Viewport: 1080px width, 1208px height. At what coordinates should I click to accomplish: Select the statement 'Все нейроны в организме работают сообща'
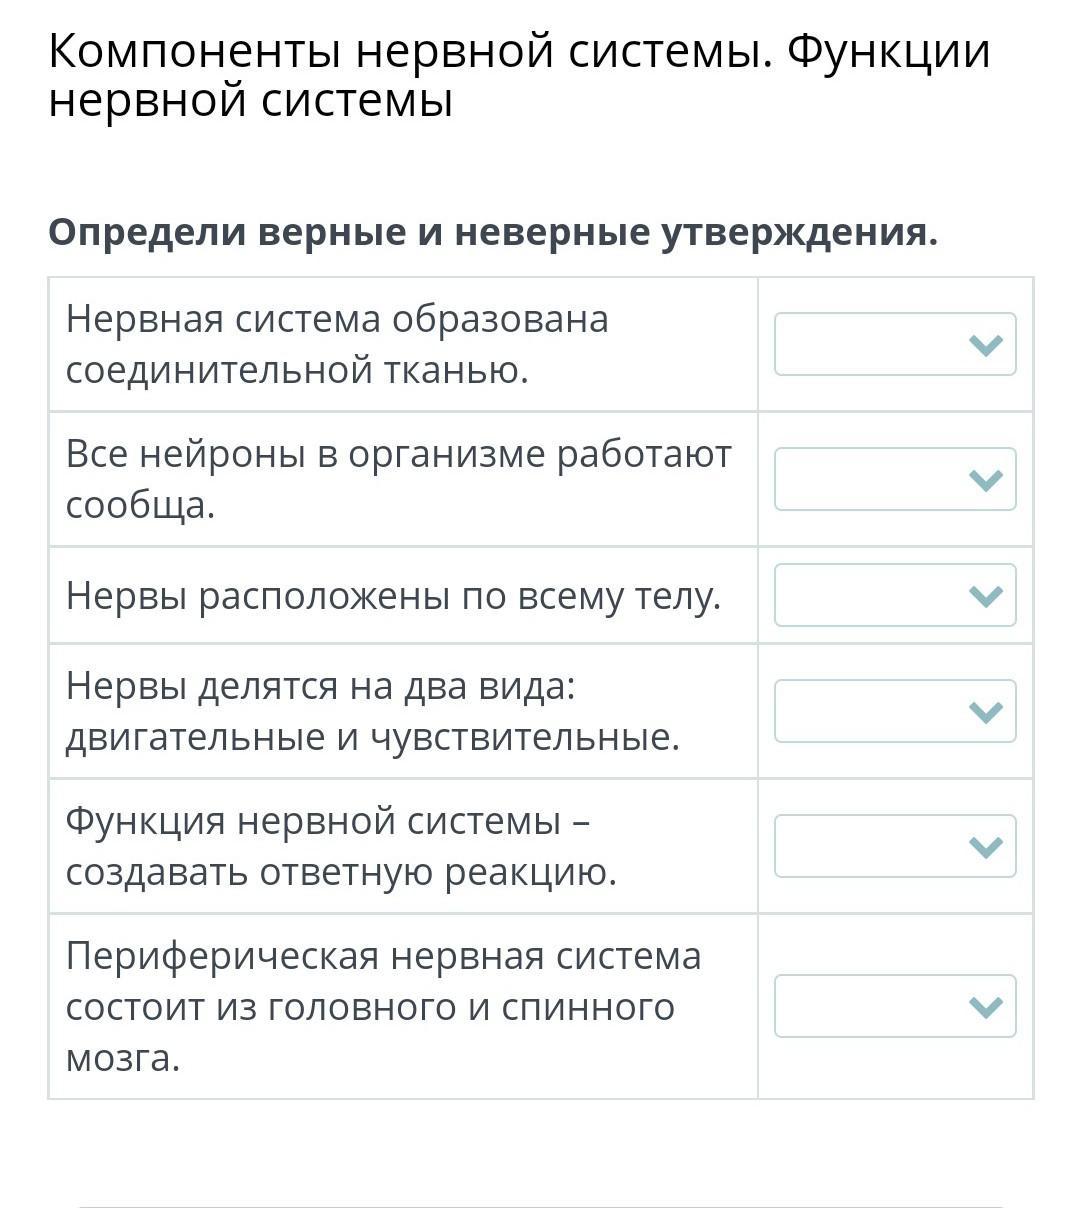click(x=399, y=480)
